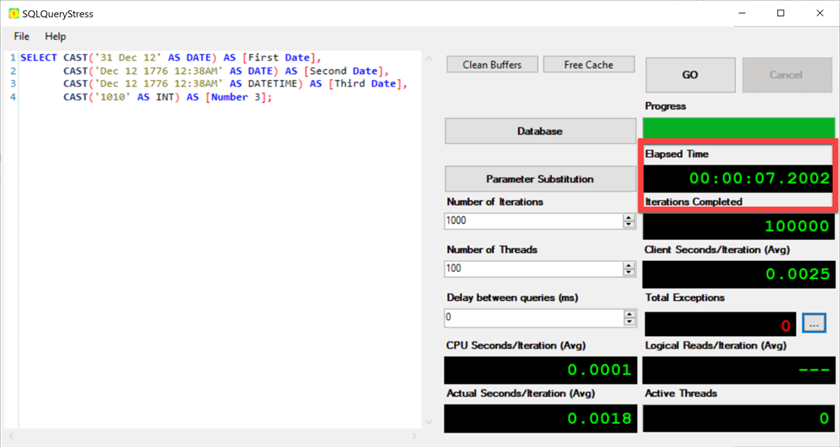Viewport: 840px width, 447px height.
Task: Click the Free Cache button
Action: tap(588, 64)
